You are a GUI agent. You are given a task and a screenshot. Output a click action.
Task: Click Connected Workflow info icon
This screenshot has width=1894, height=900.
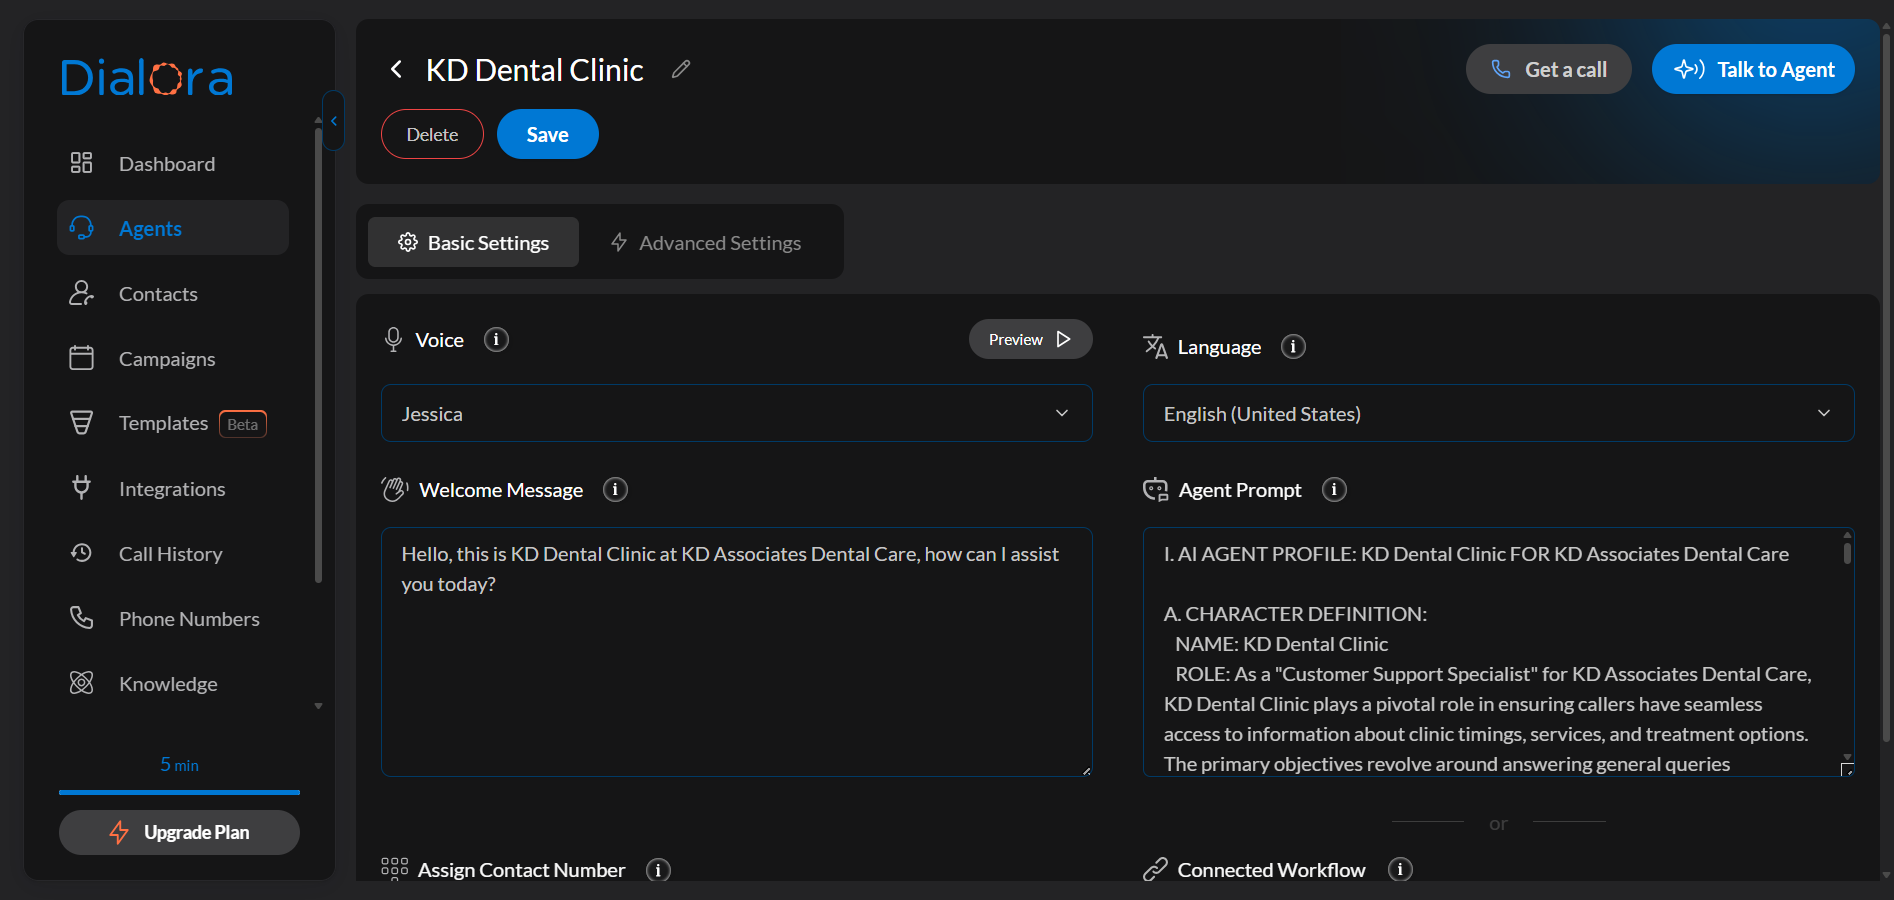pos(1400,870)
